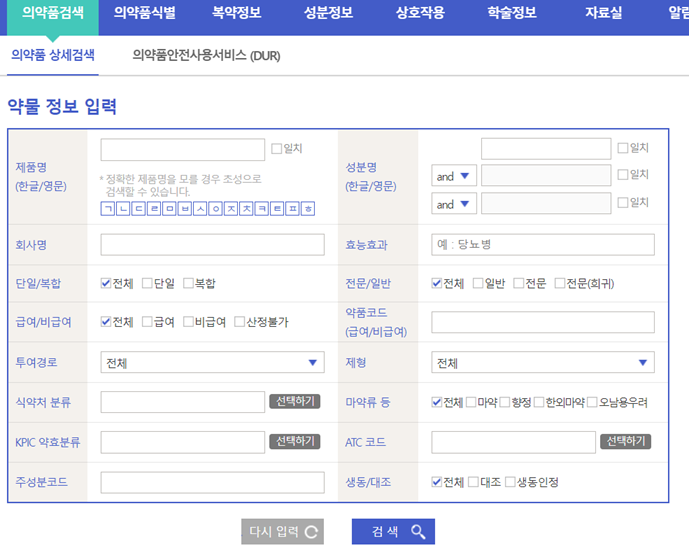Check 일반 under 전문/일반
Image resolution: width=689 pixels, height=555 pixels.
tap(478, 283)
